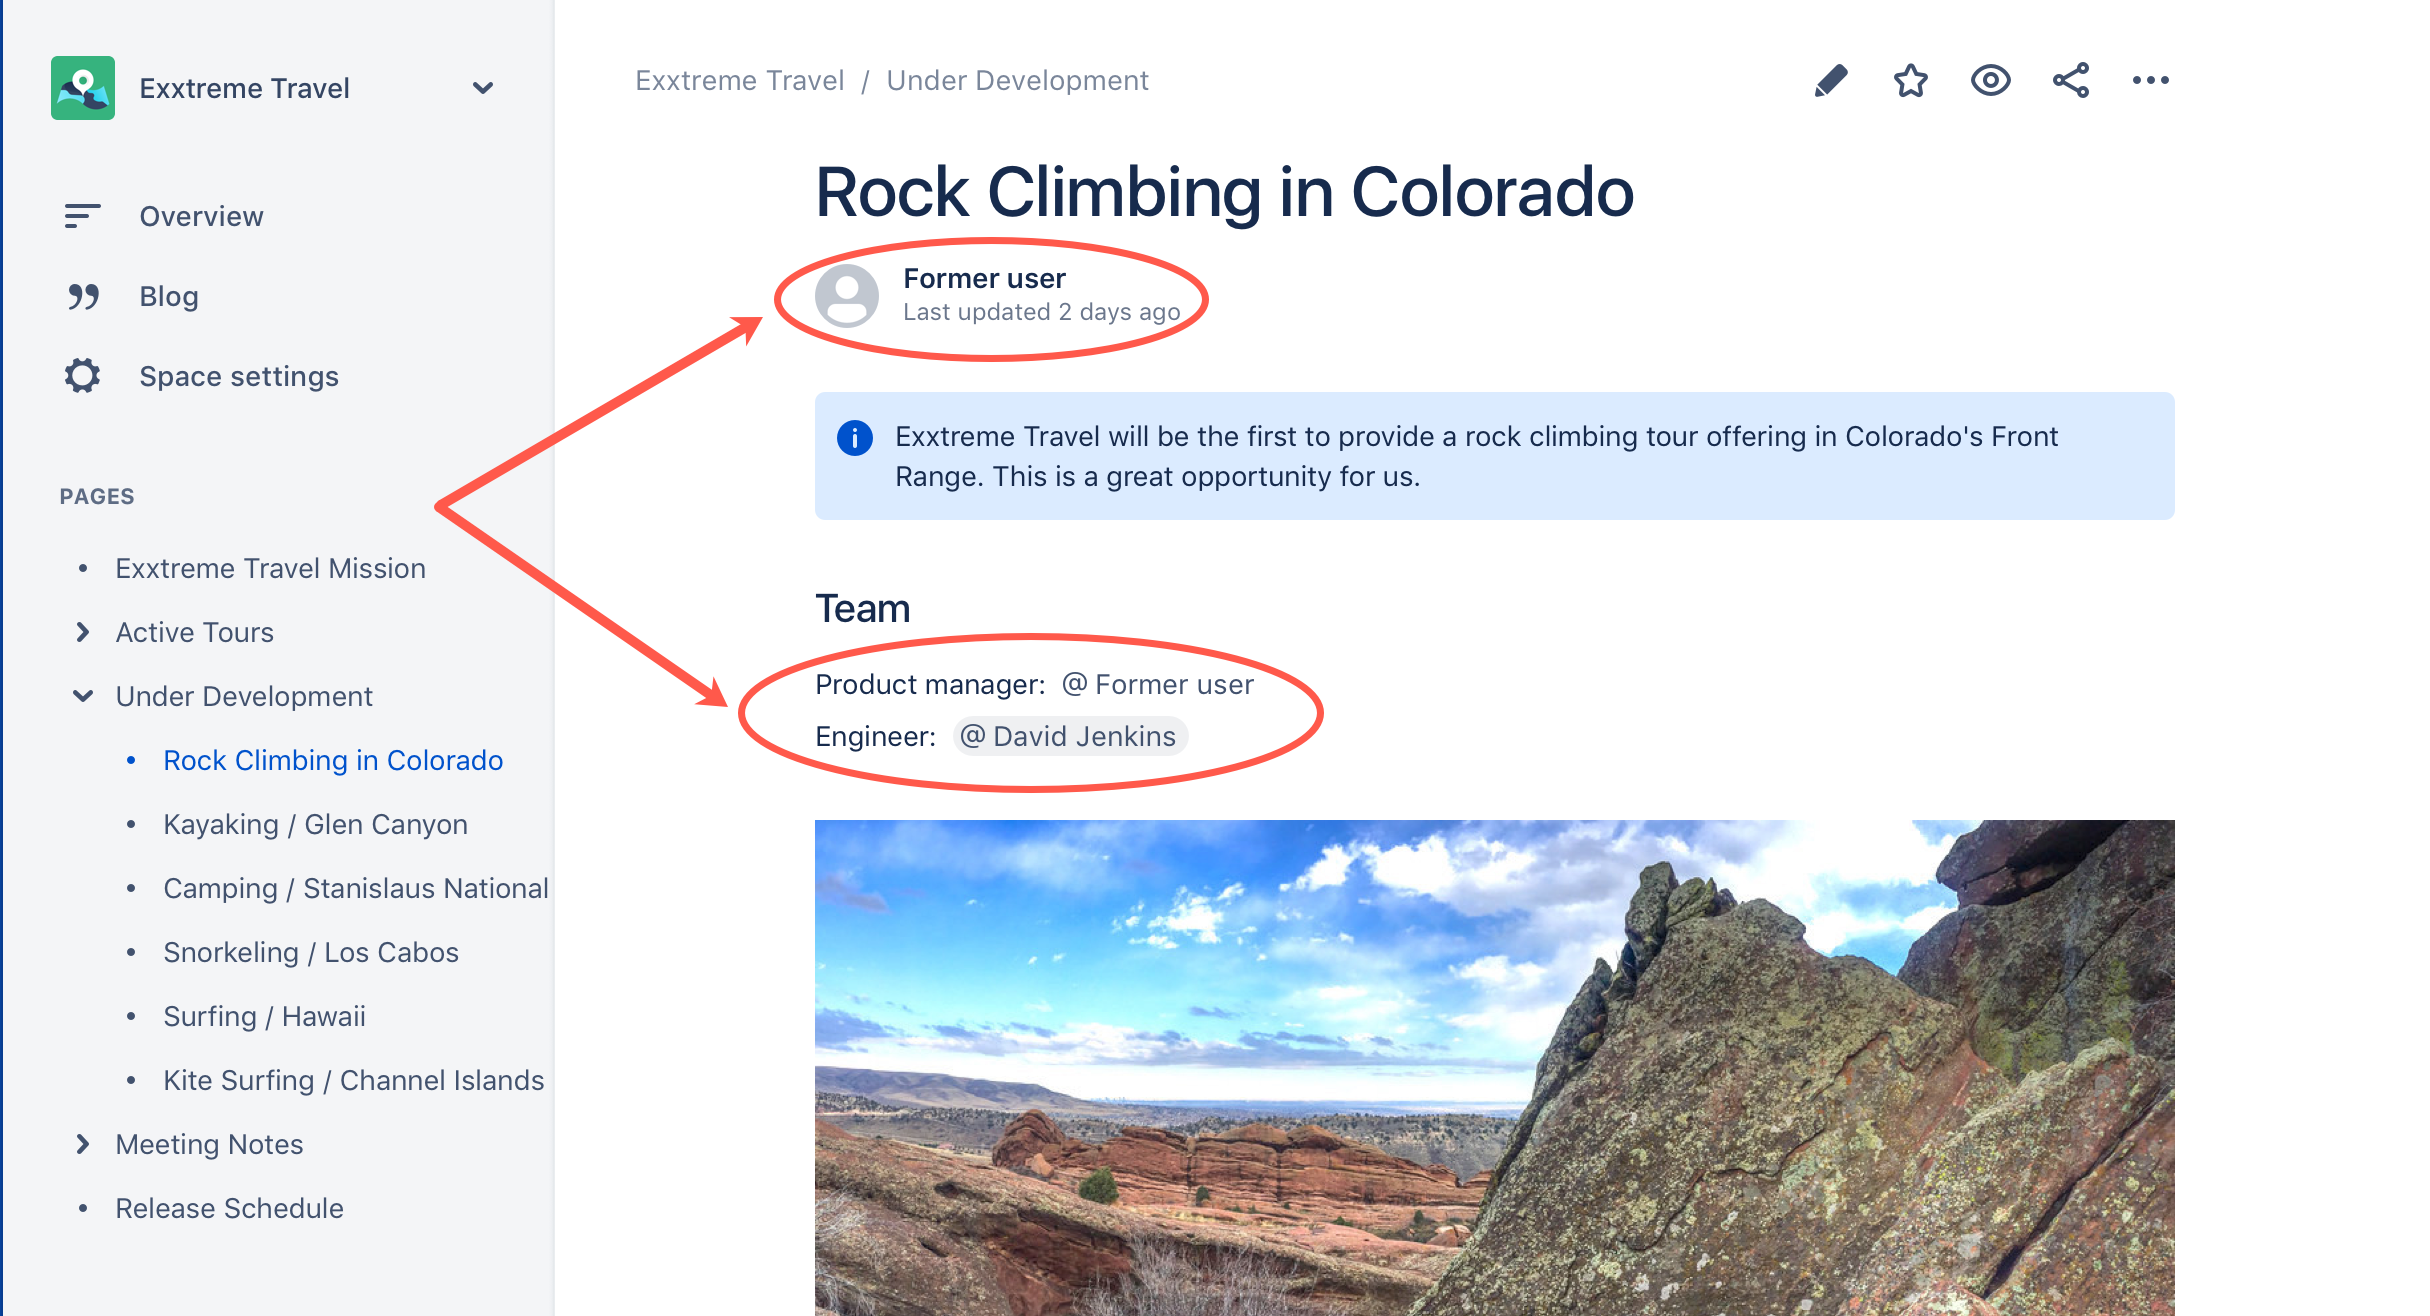Viewport: 2430px width, 1316px height.
Task: Open the Overview page
Action: 201,216
